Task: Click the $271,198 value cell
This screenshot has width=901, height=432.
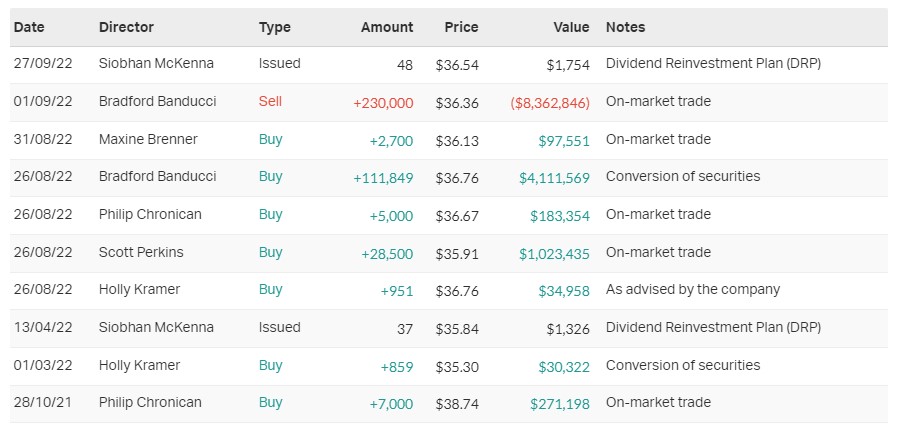Action: coord(560,403)
